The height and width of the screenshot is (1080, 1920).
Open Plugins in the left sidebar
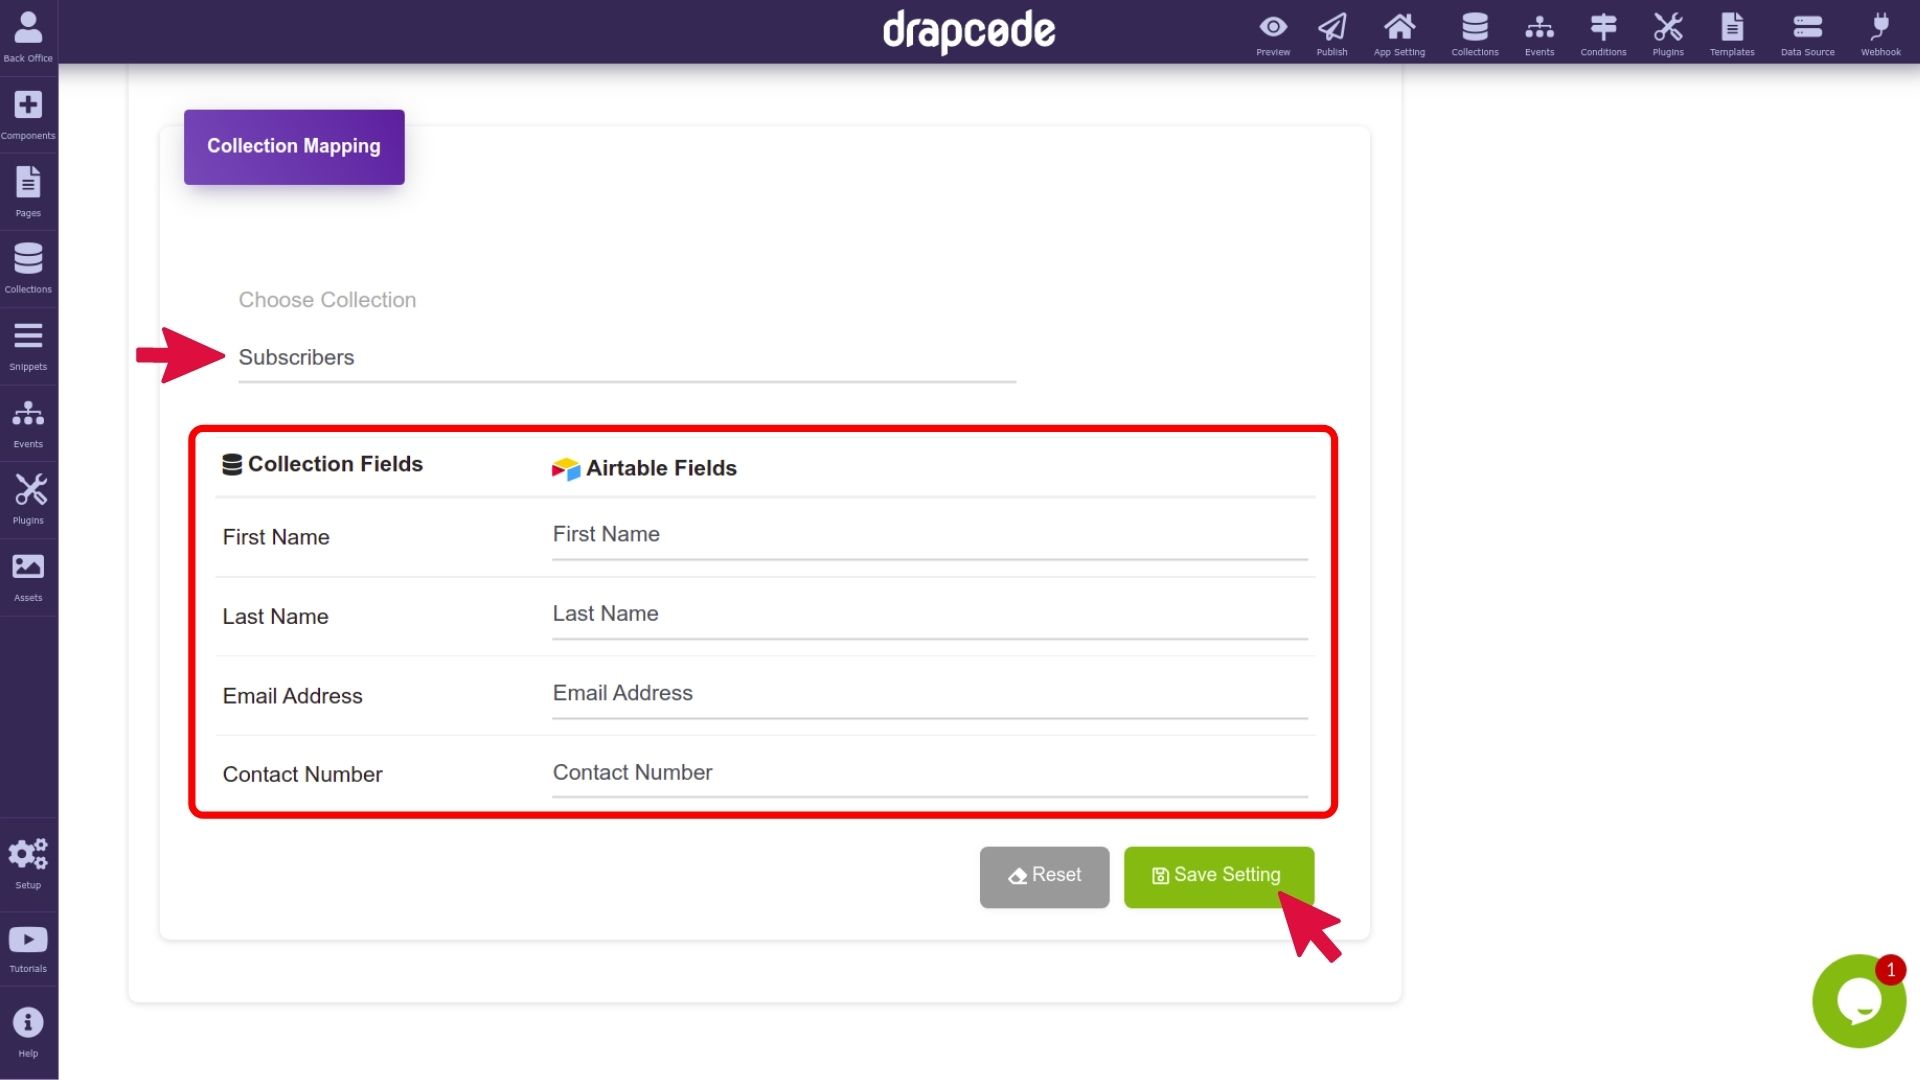(28, 500)
